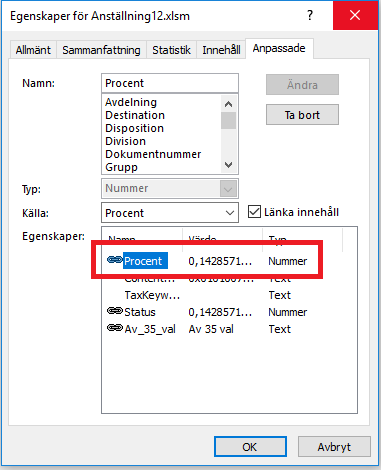381x470 pixels.
Task: Click the Ta bort button
Action: (302, 115)
